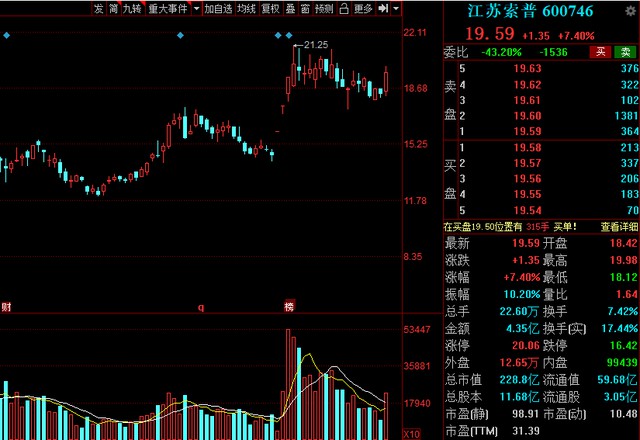Open the 查看详细 view details link
The image size is (640, 440).
coord(620,228)
